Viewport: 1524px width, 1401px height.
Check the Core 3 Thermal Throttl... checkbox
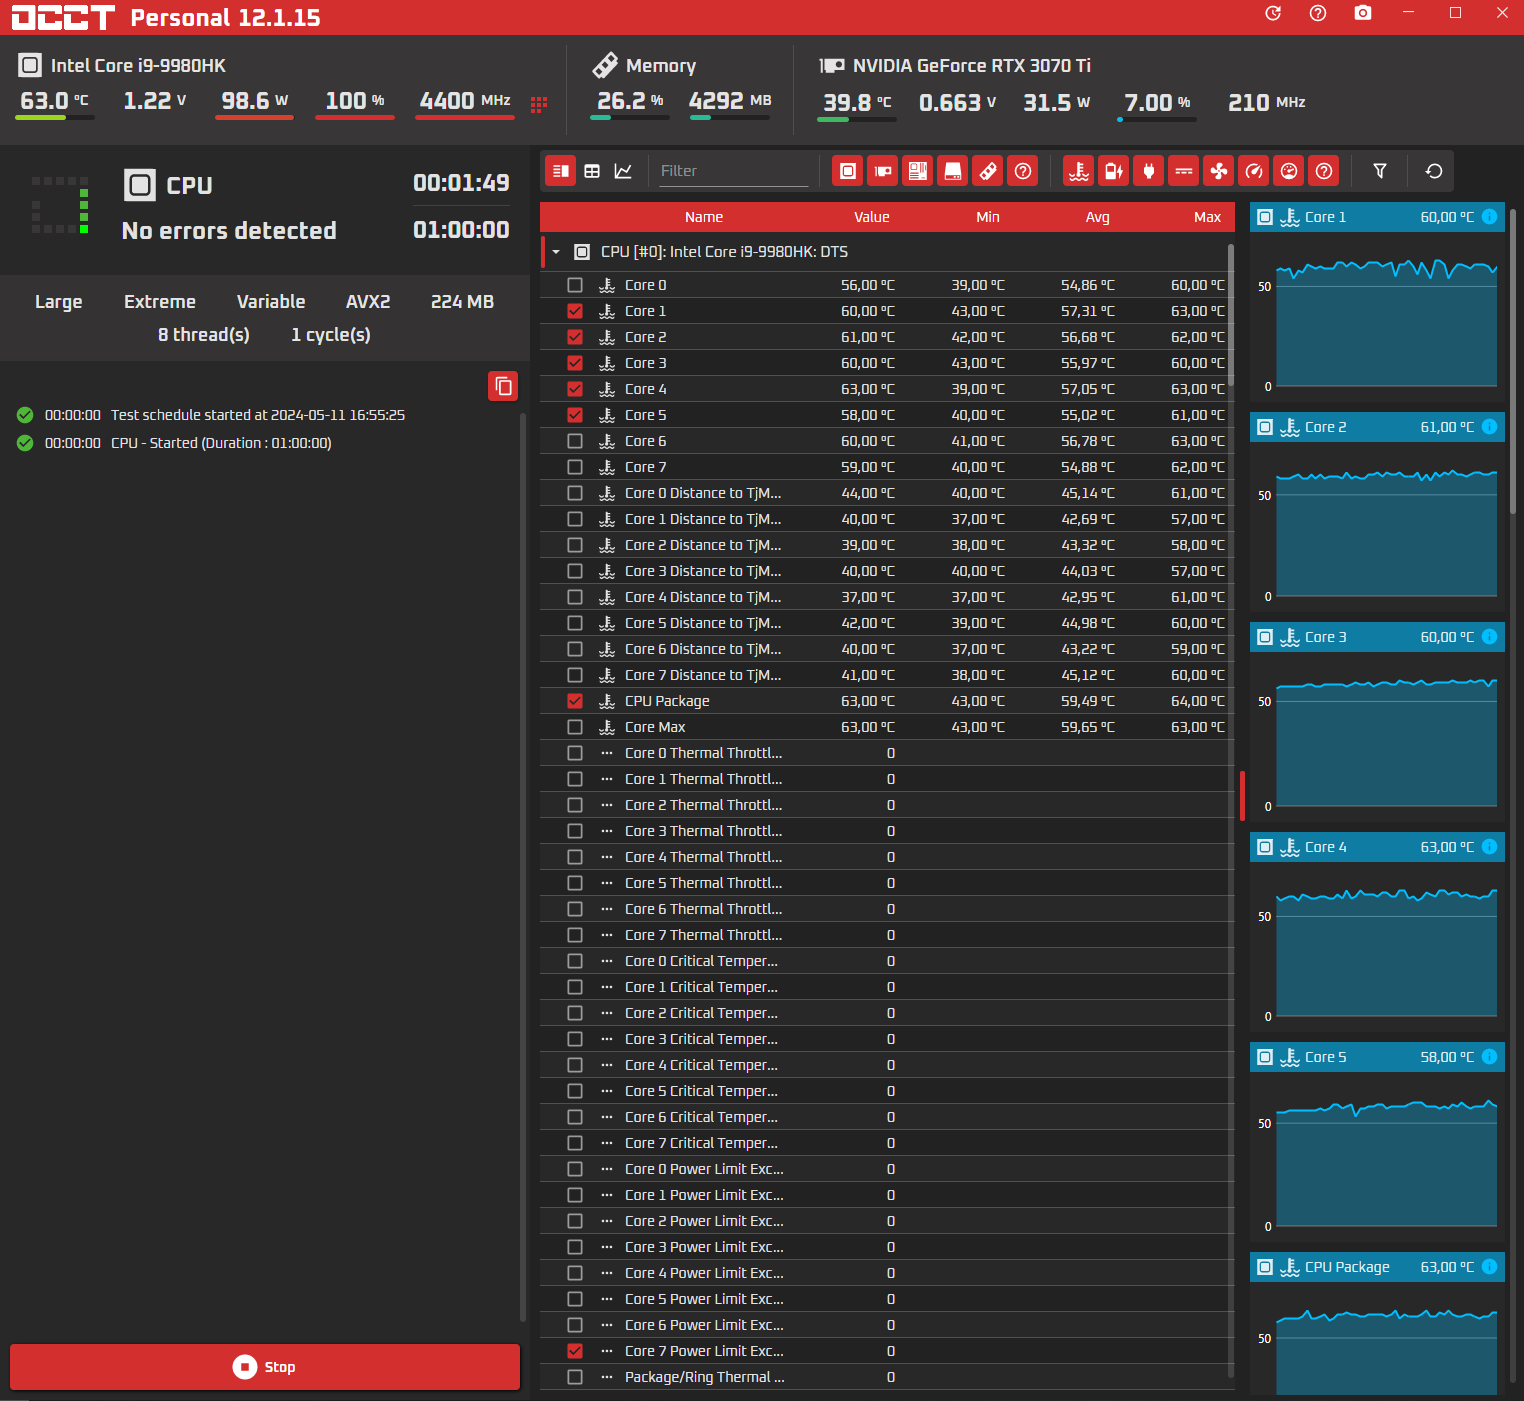click(x=575, y=831)
